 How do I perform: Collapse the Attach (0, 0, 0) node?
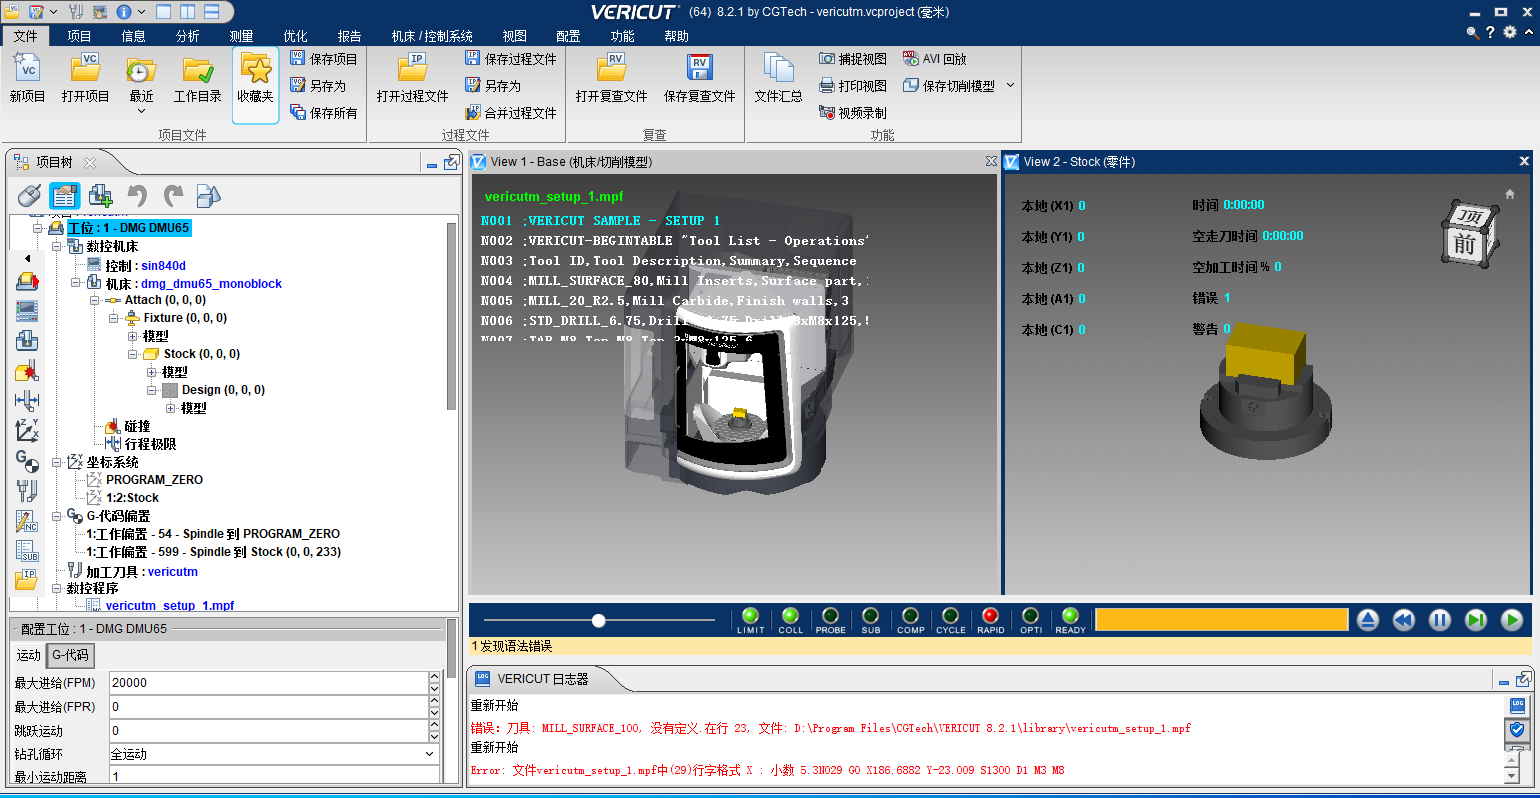pyautogui.click(x=94, y=300)
